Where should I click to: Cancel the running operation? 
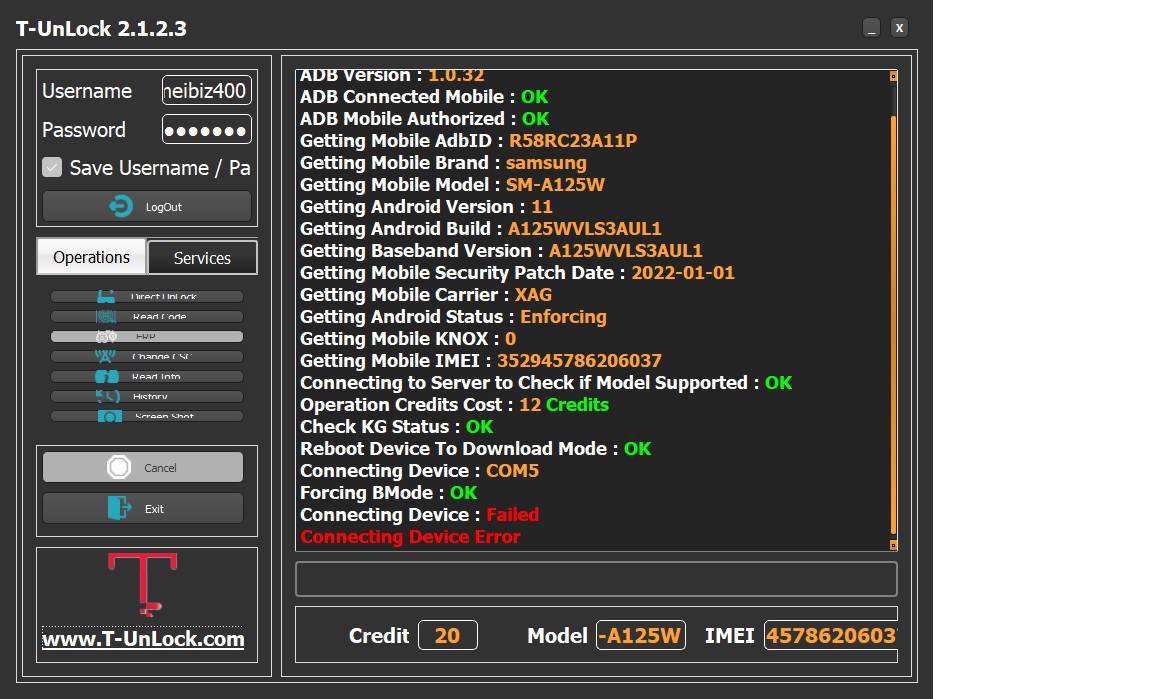pos(143,467)
